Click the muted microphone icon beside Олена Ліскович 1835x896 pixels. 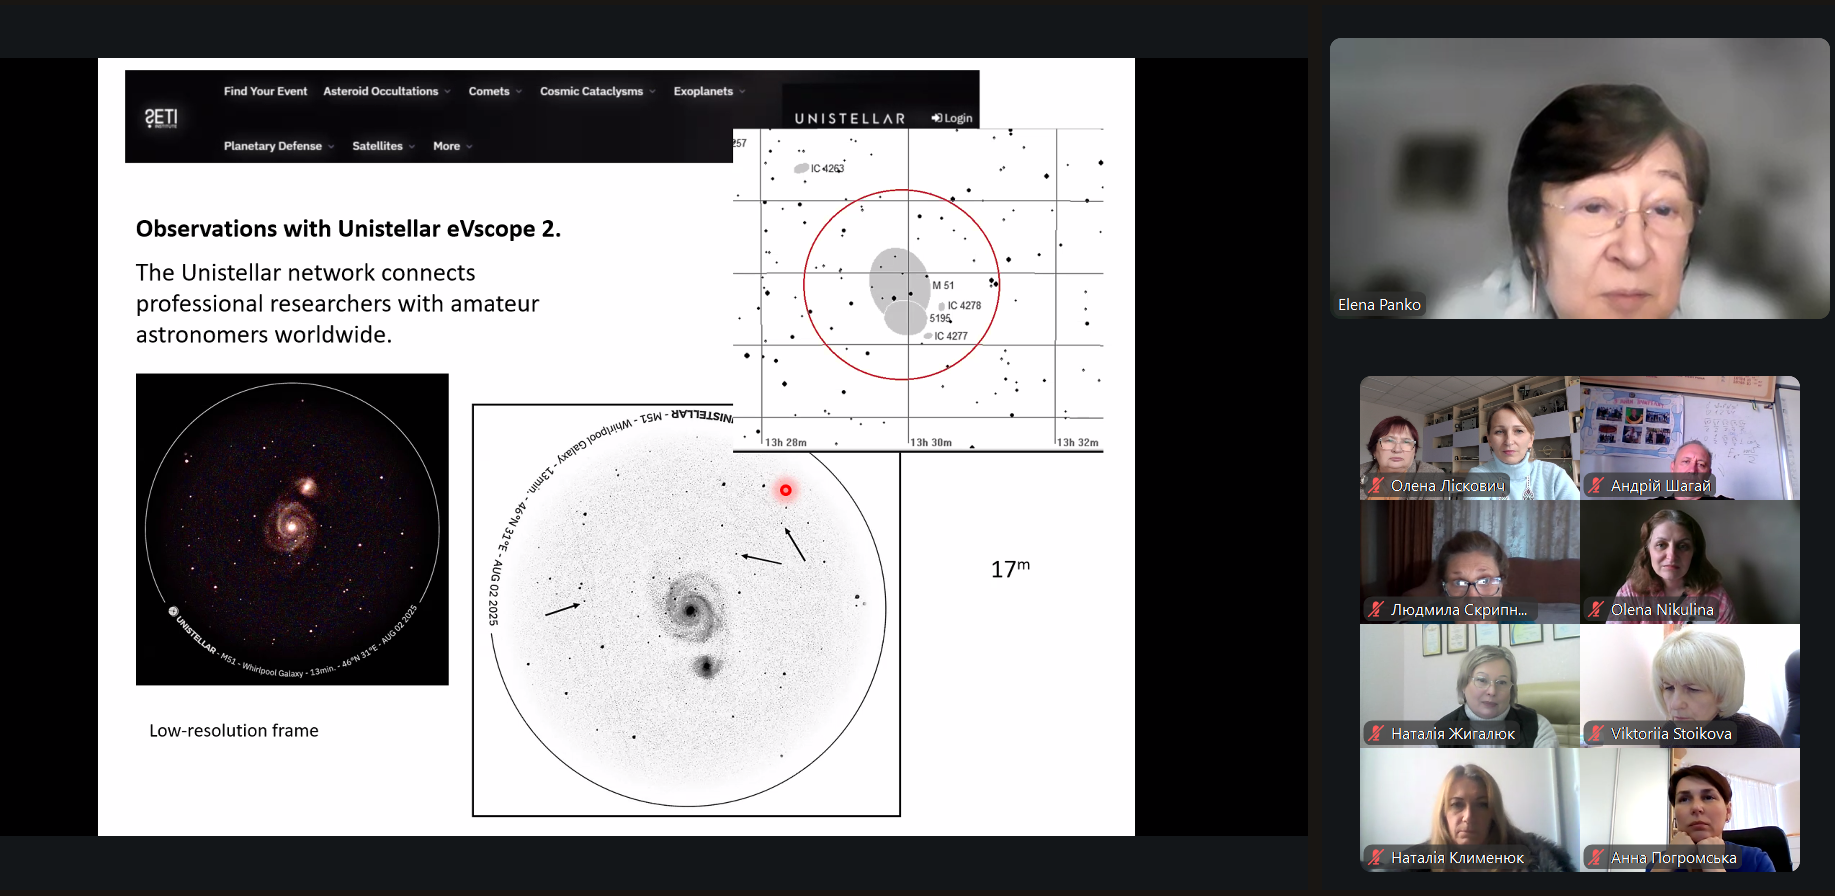click(x=1376, y=486)
